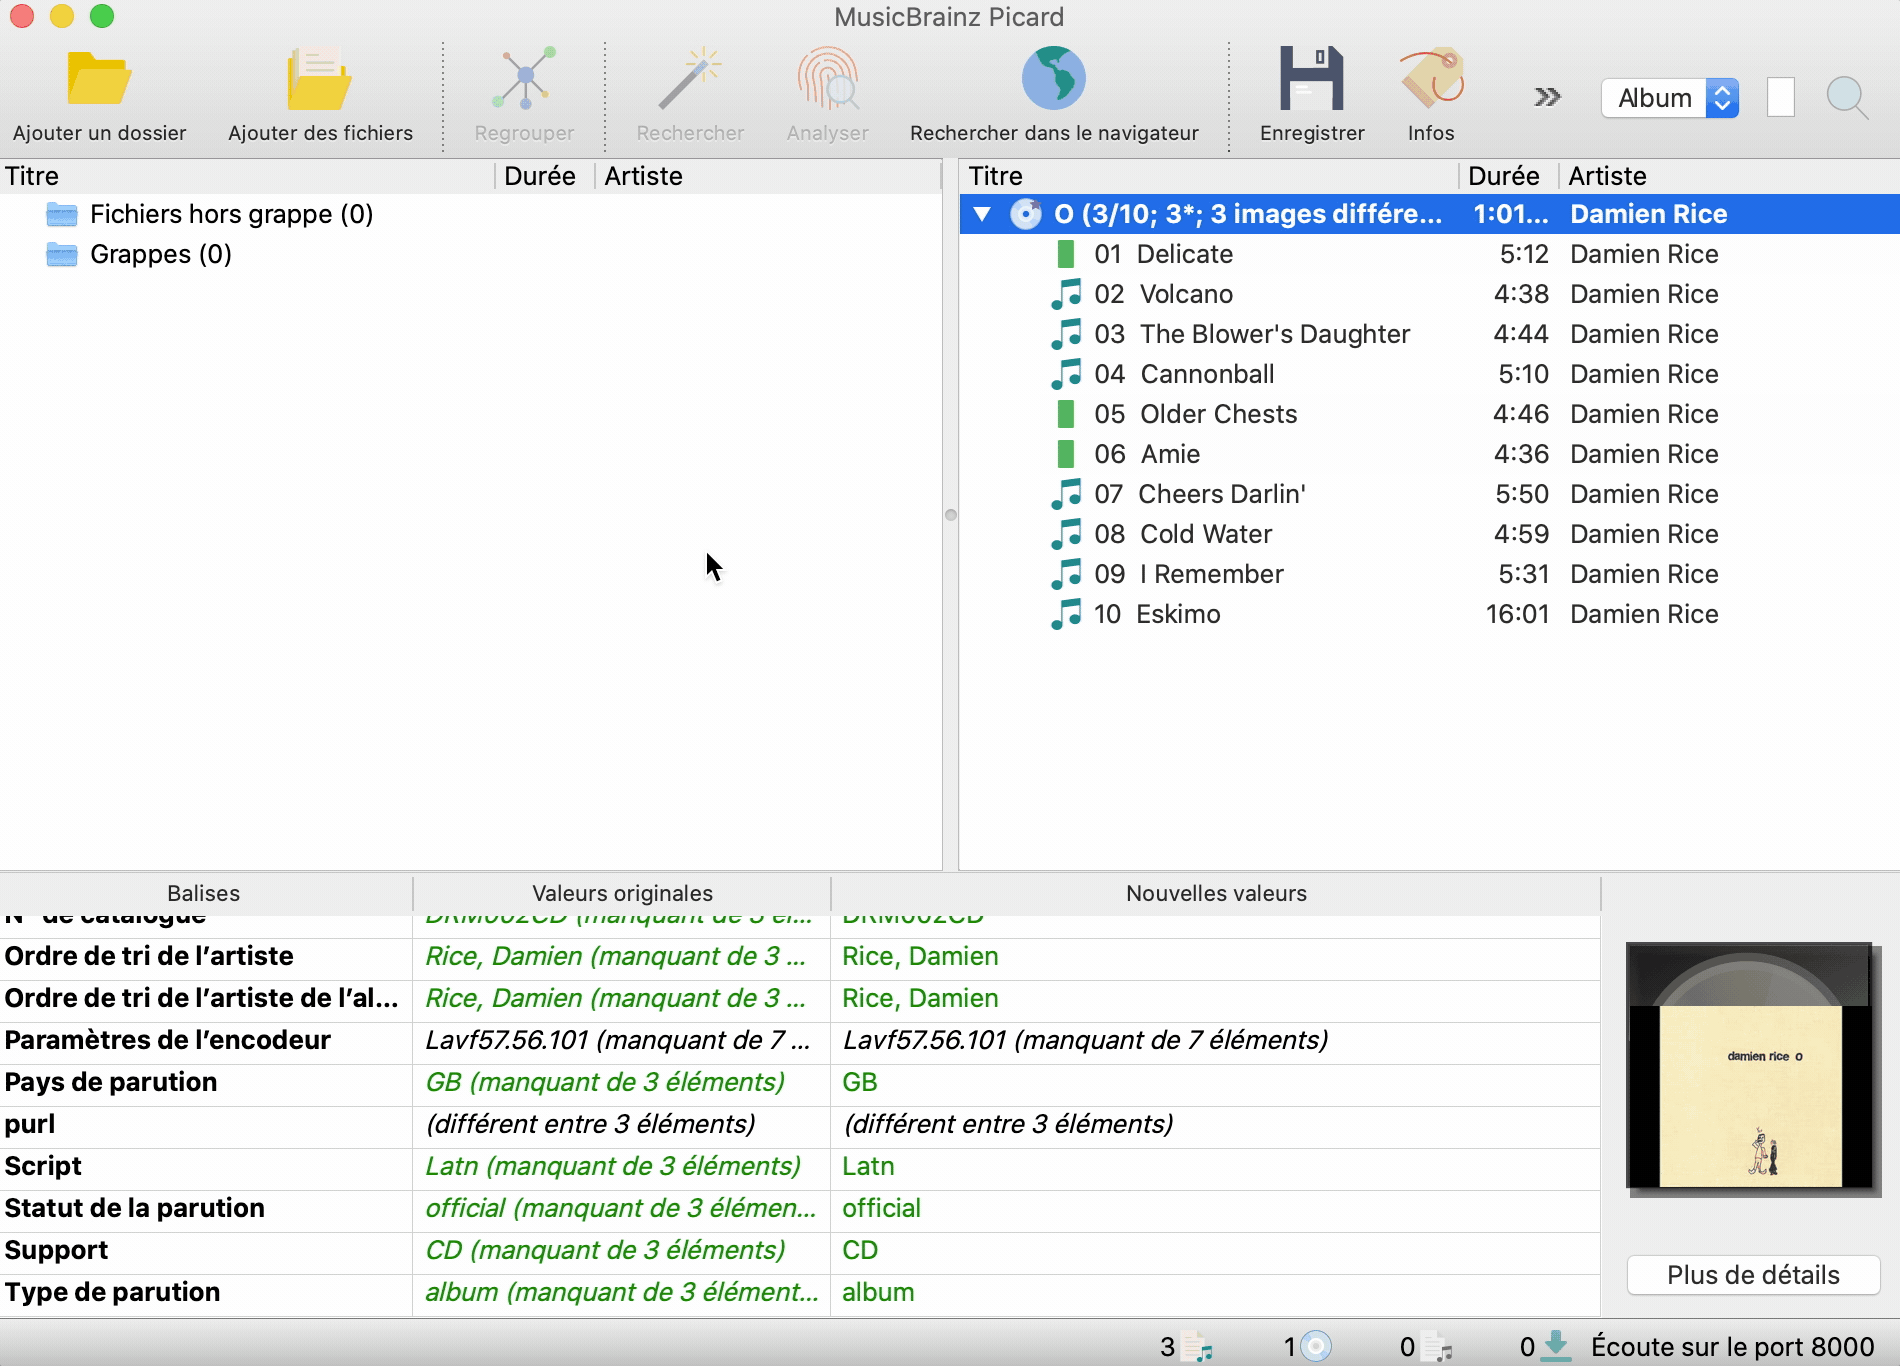Click the Ajouter un dossier folder icon

coord(98,78)
